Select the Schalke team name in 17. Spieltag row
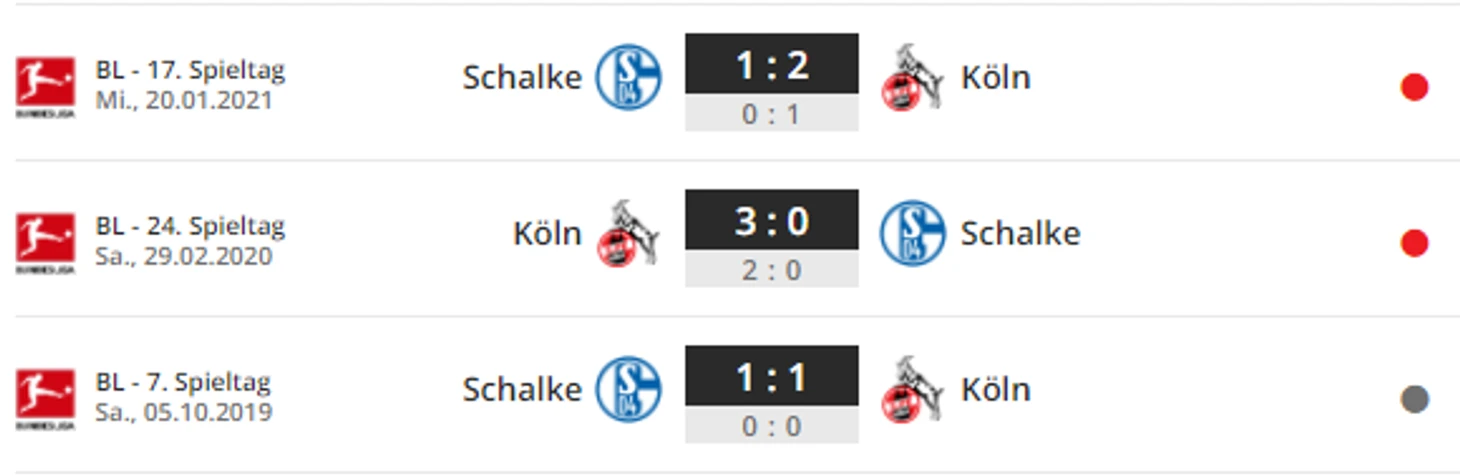Screen dimensions: 1460x476 tap(522, 77)
